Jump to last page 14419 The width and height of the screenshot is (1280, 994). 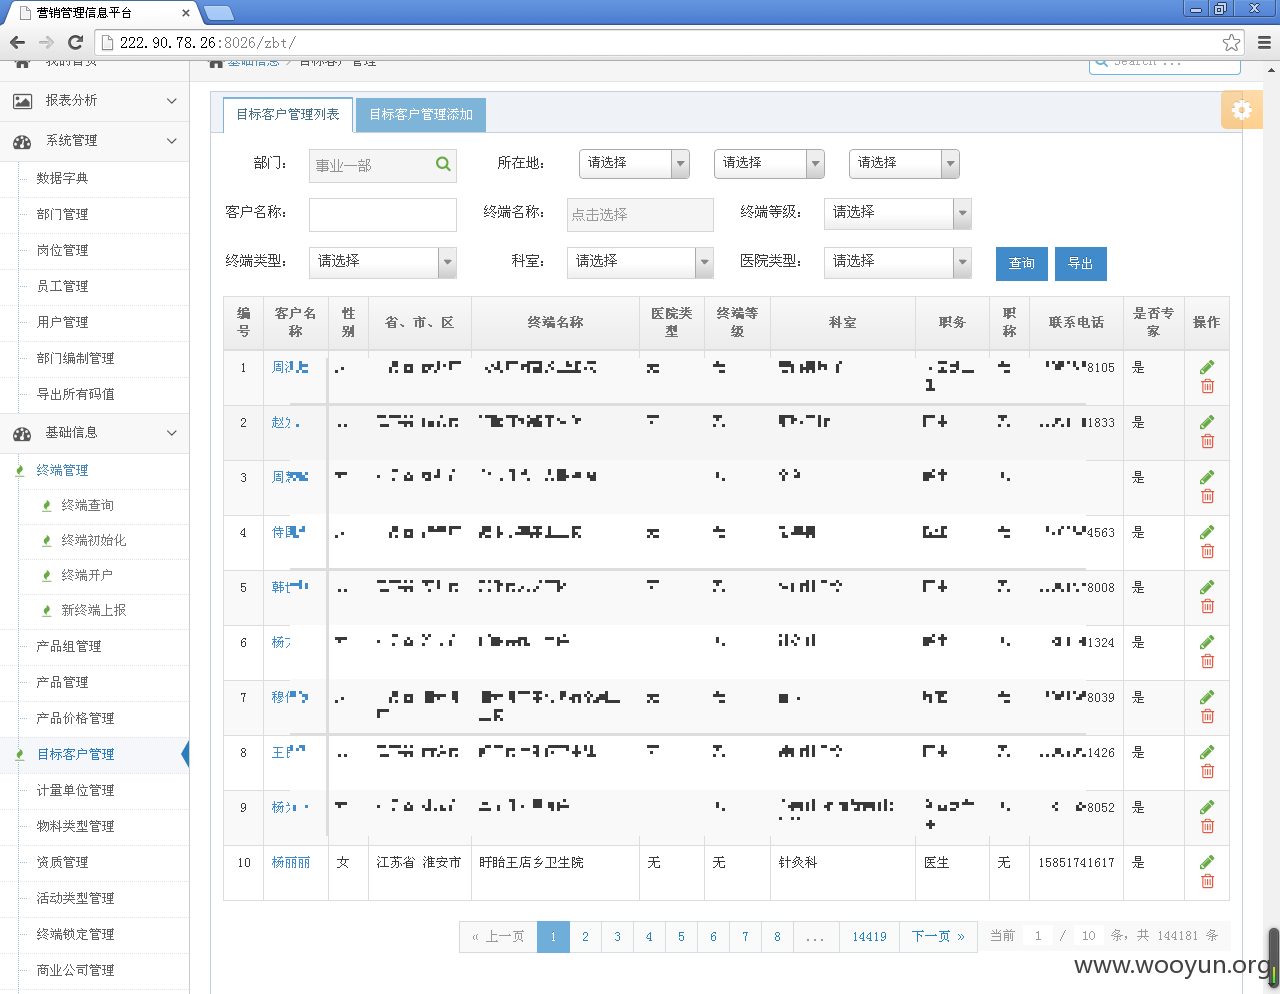[869, 937]
